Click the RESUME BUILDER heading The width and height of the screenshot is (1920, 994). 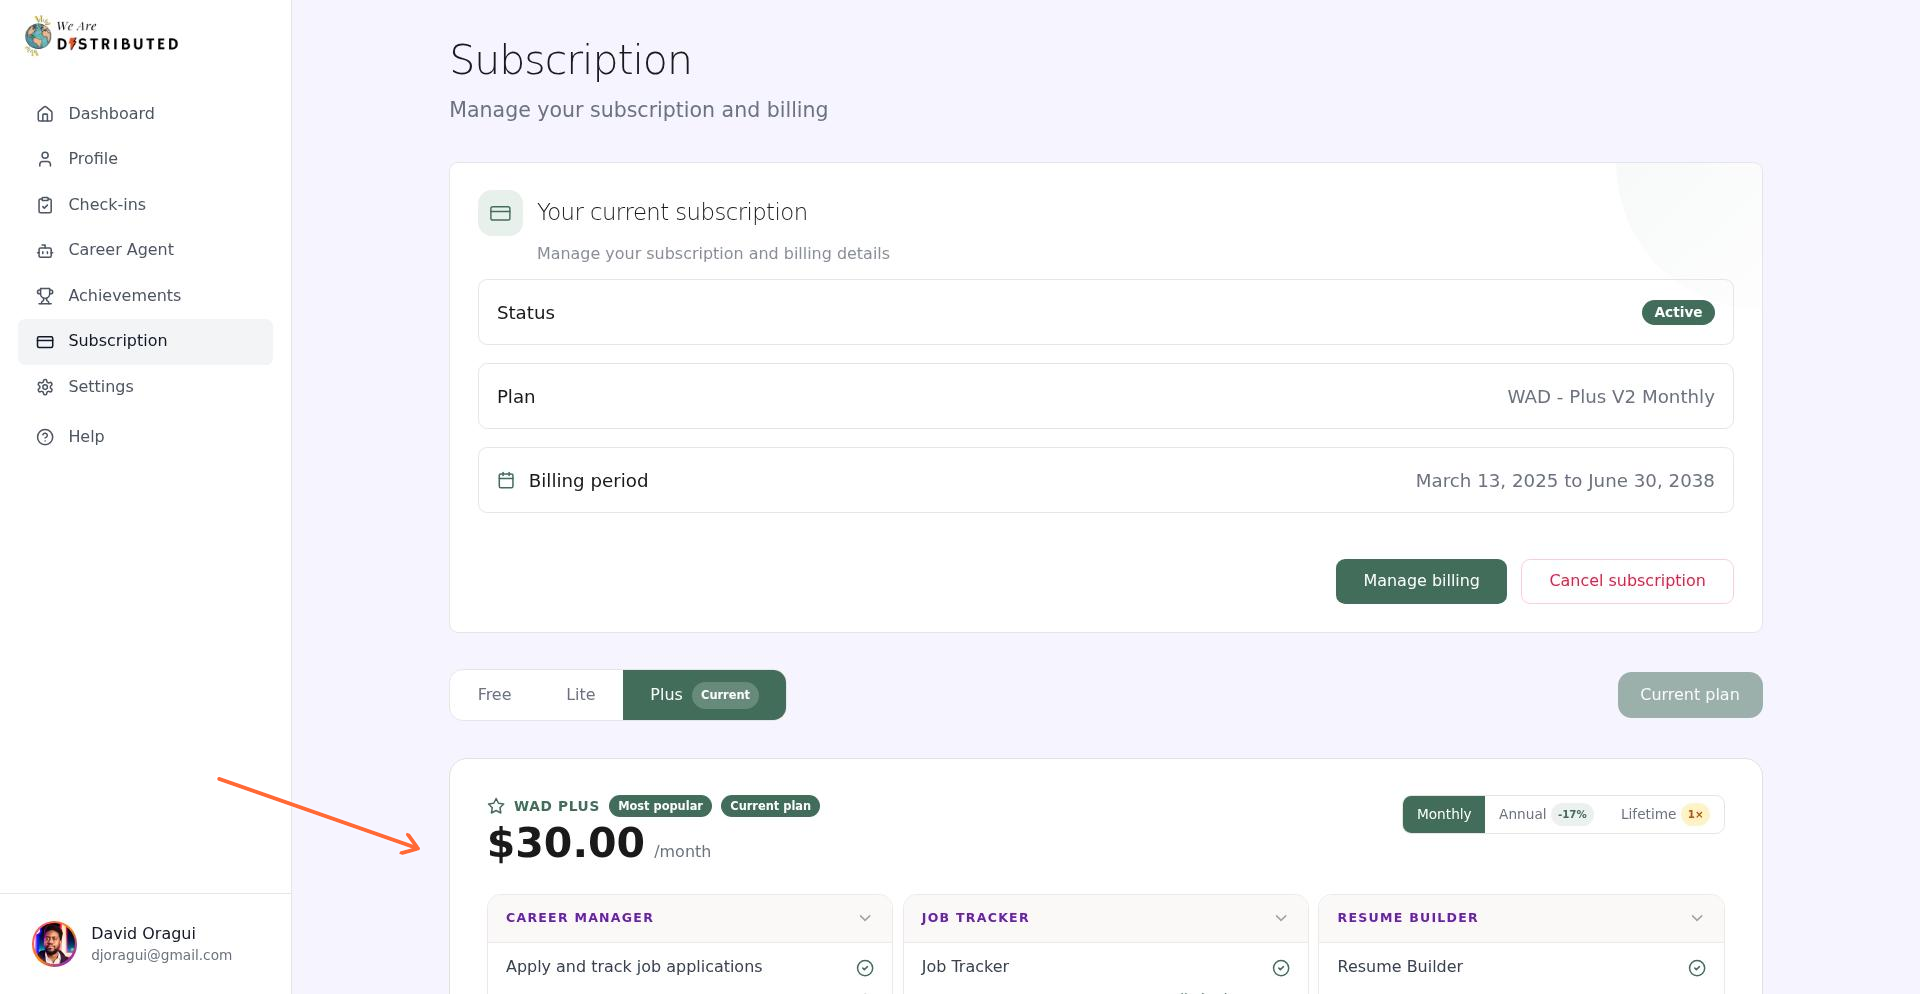[x=1407, y=918]
